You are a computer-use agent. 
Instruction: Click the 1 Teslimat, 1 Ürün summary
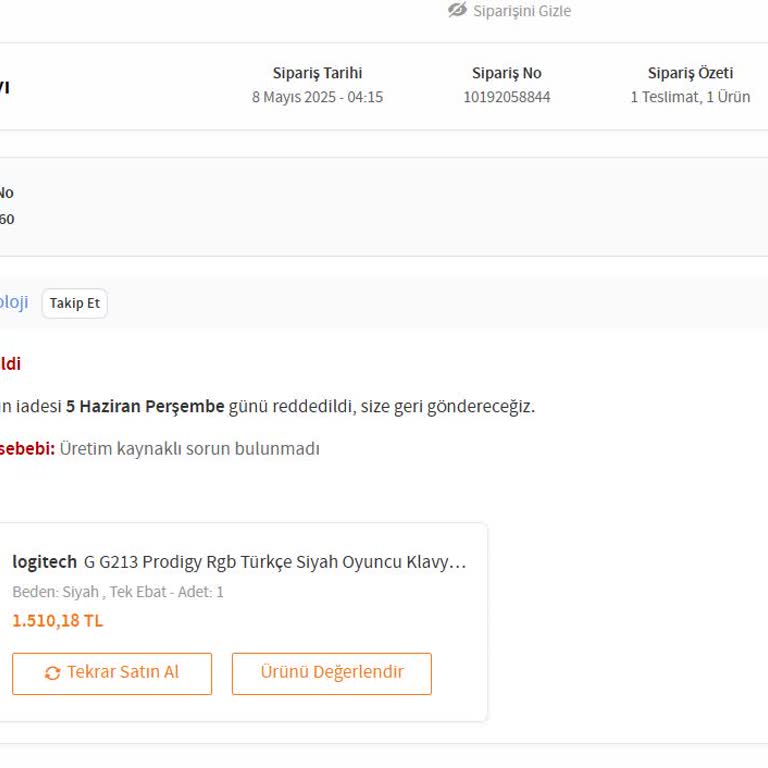pyautogui.click(x=690, y=97)
